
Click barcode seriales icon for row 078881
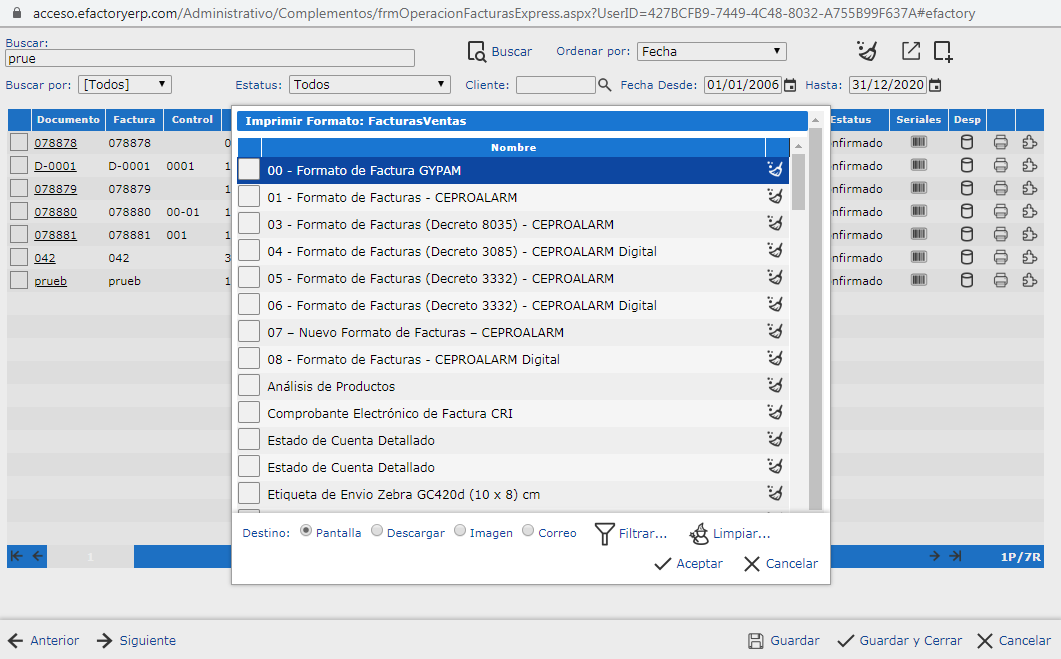click(x=918, y=234)
